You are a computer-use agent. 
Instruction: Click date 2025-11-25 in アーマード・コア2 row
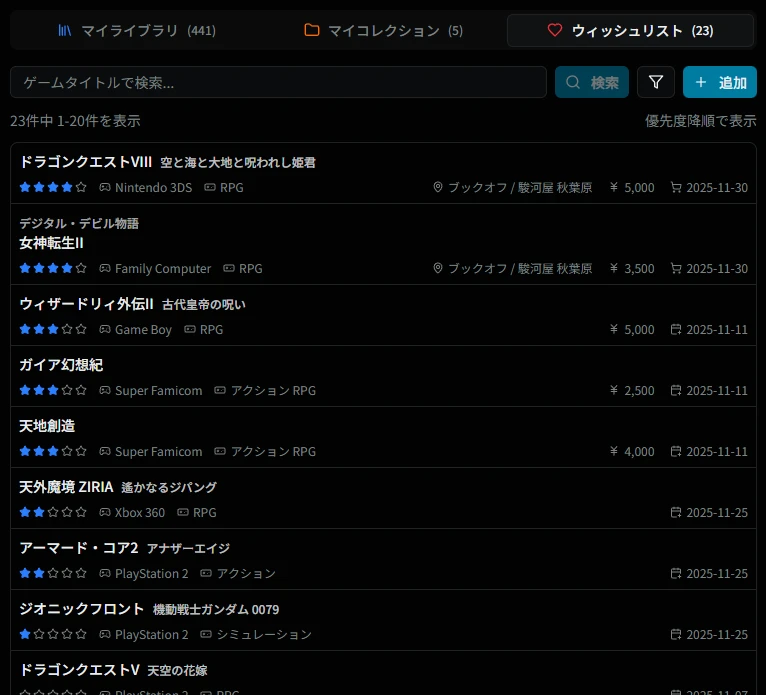tap(717, 574)
